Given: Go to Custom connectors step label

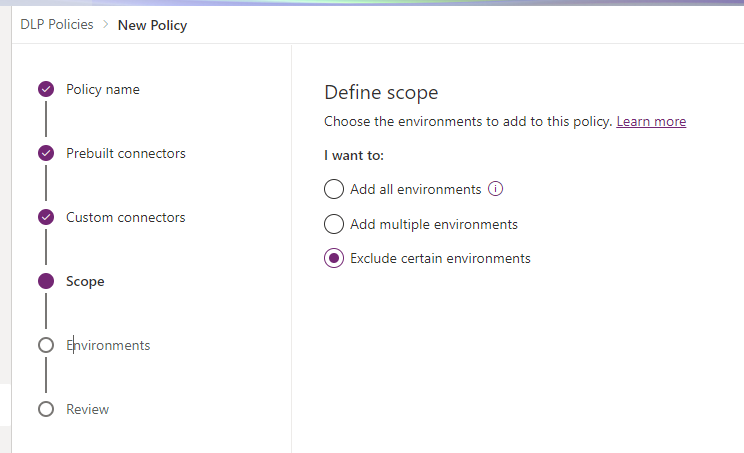Looking at the screenshot, I should [126, 217].
